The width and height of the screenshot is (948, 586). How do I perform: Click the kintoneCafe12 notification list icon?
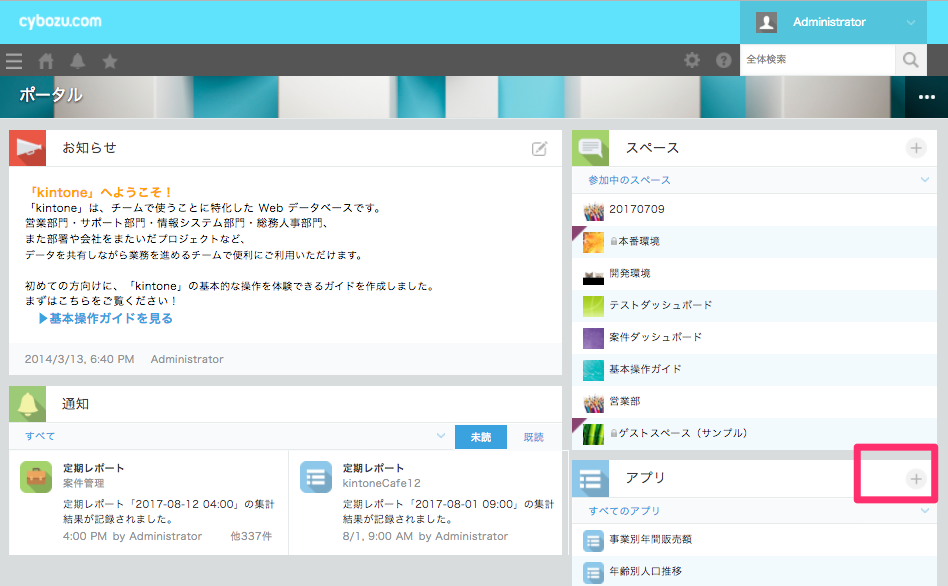tap(316, 477)
